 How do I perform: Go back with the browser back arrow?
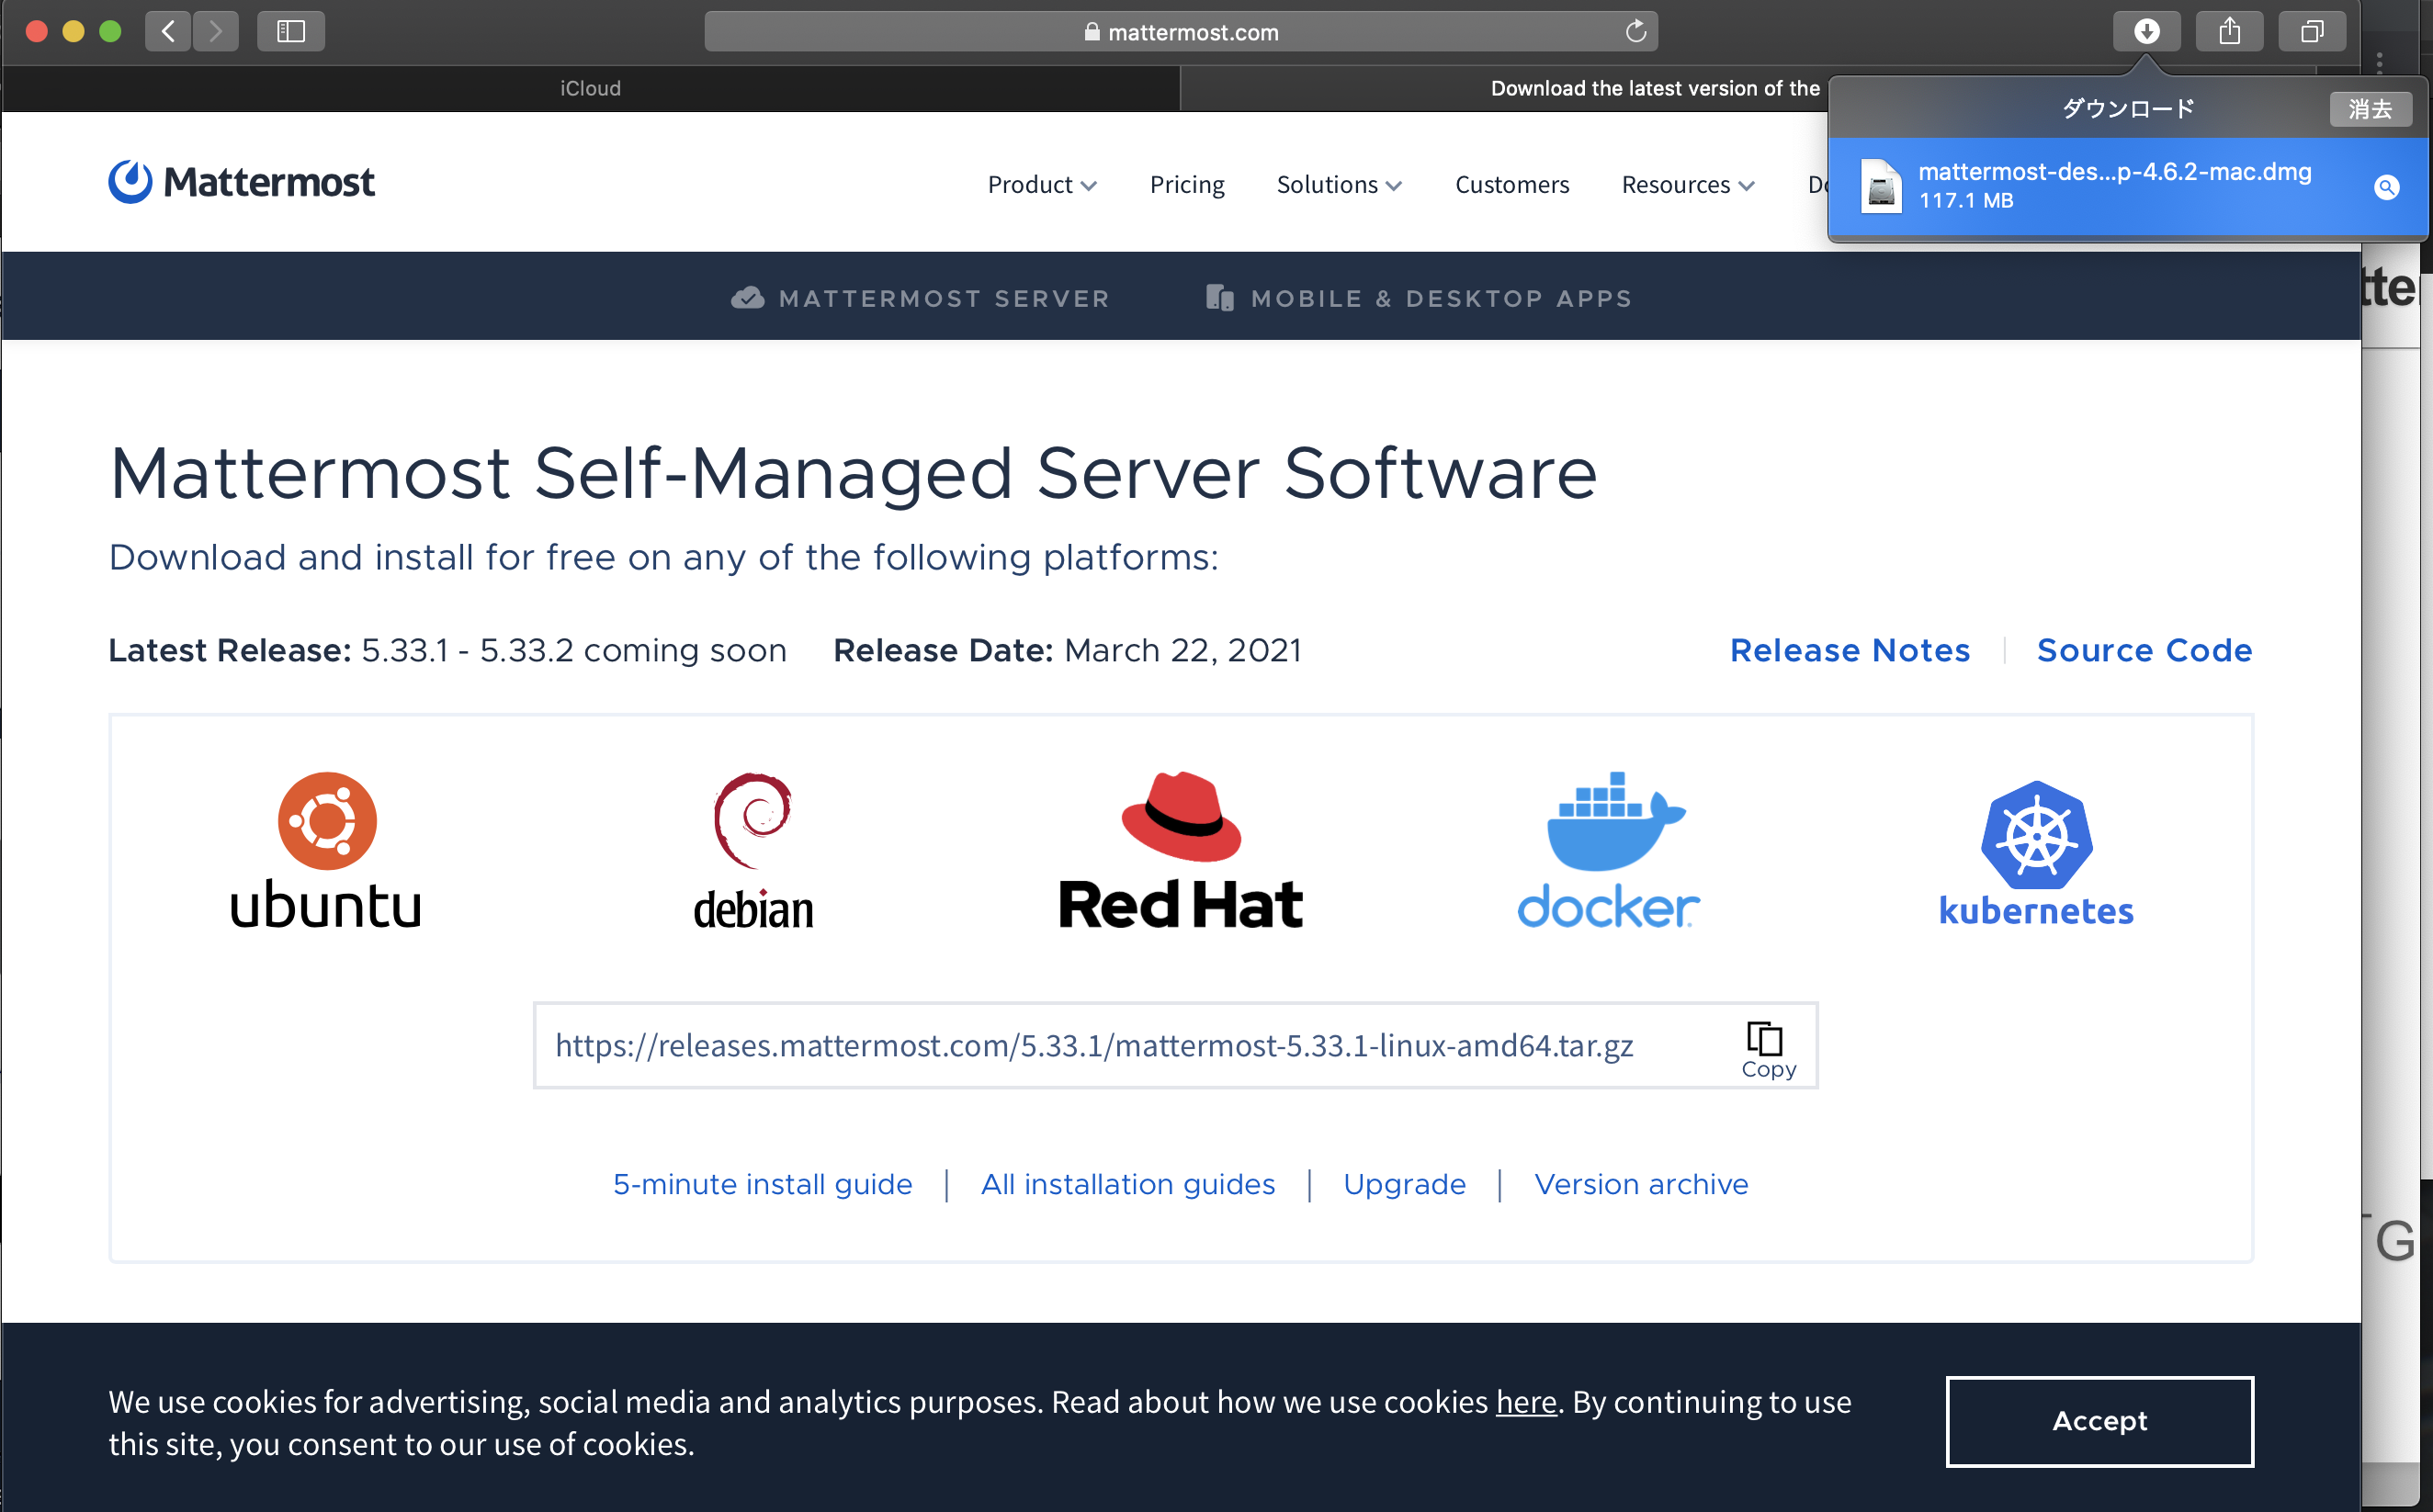168,32
